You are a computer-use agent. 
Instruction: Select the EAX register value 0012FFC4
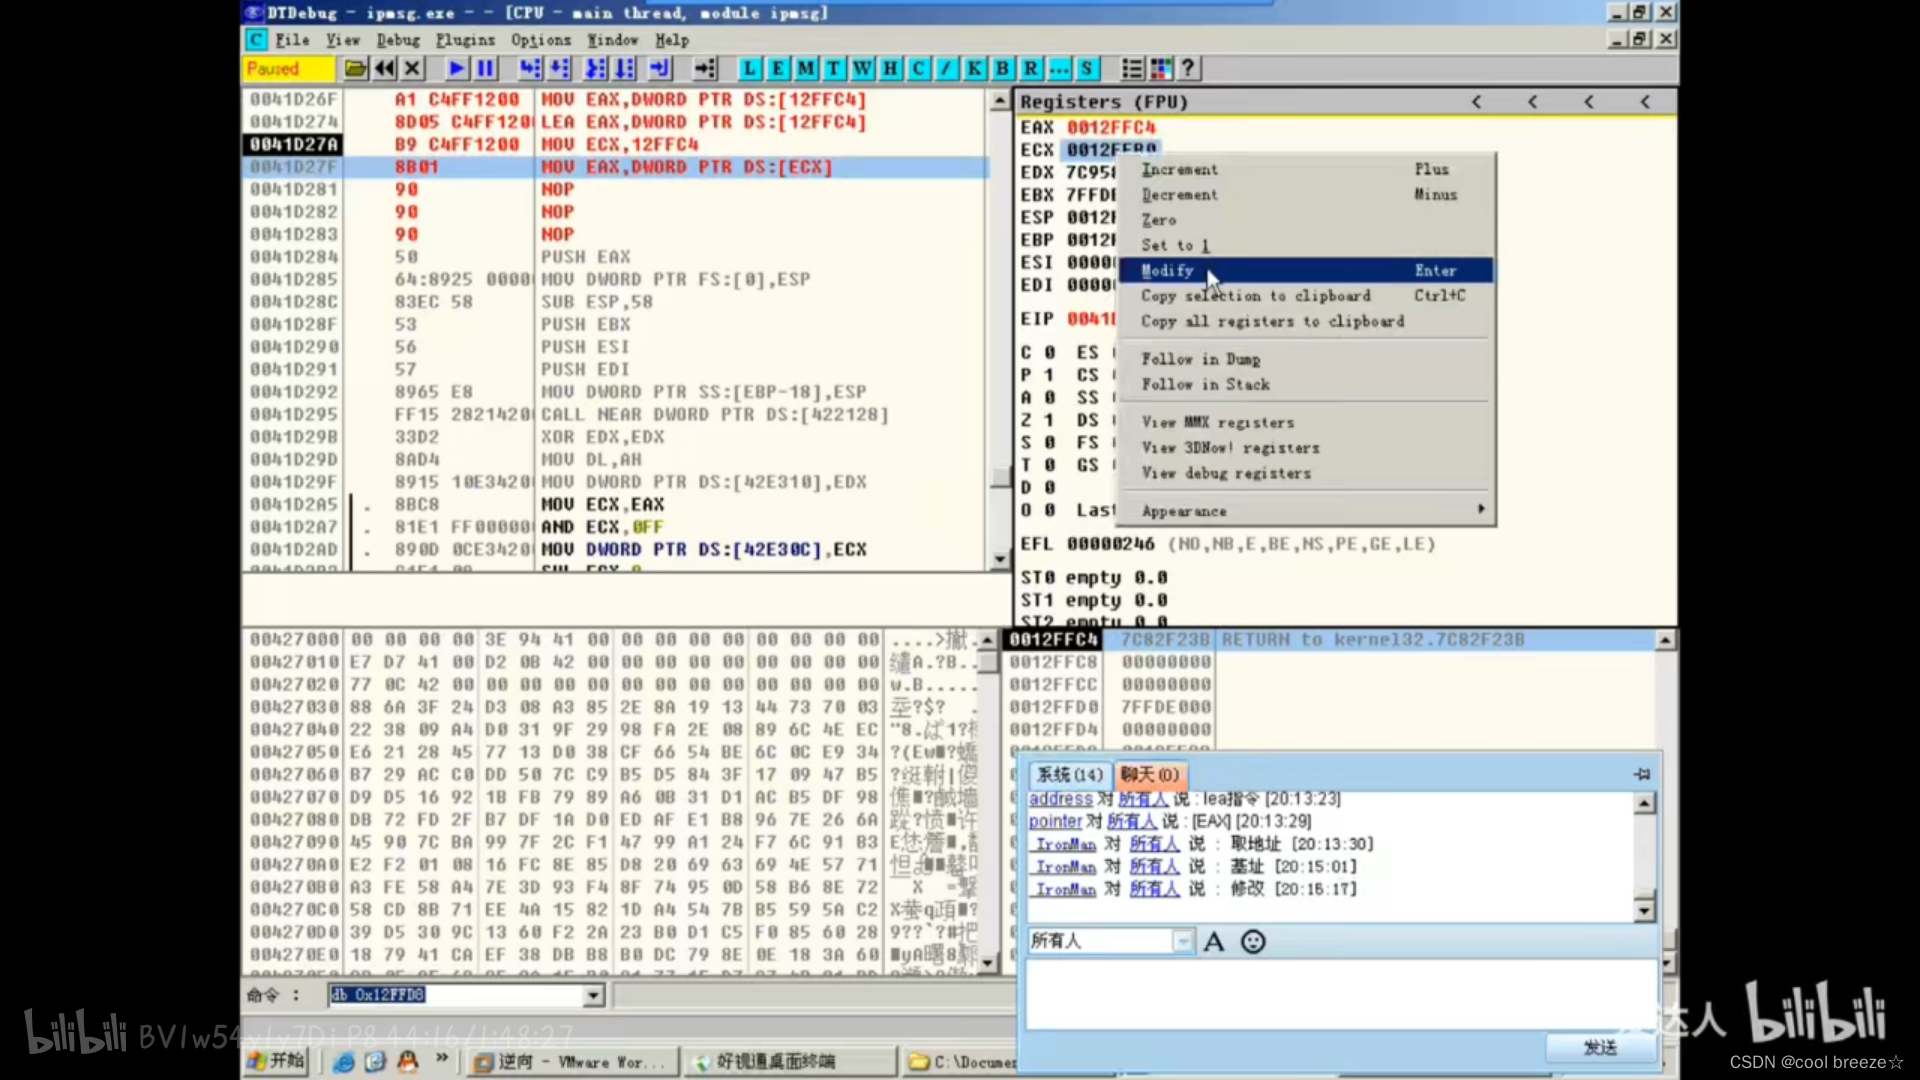[x=1111, y=127]
